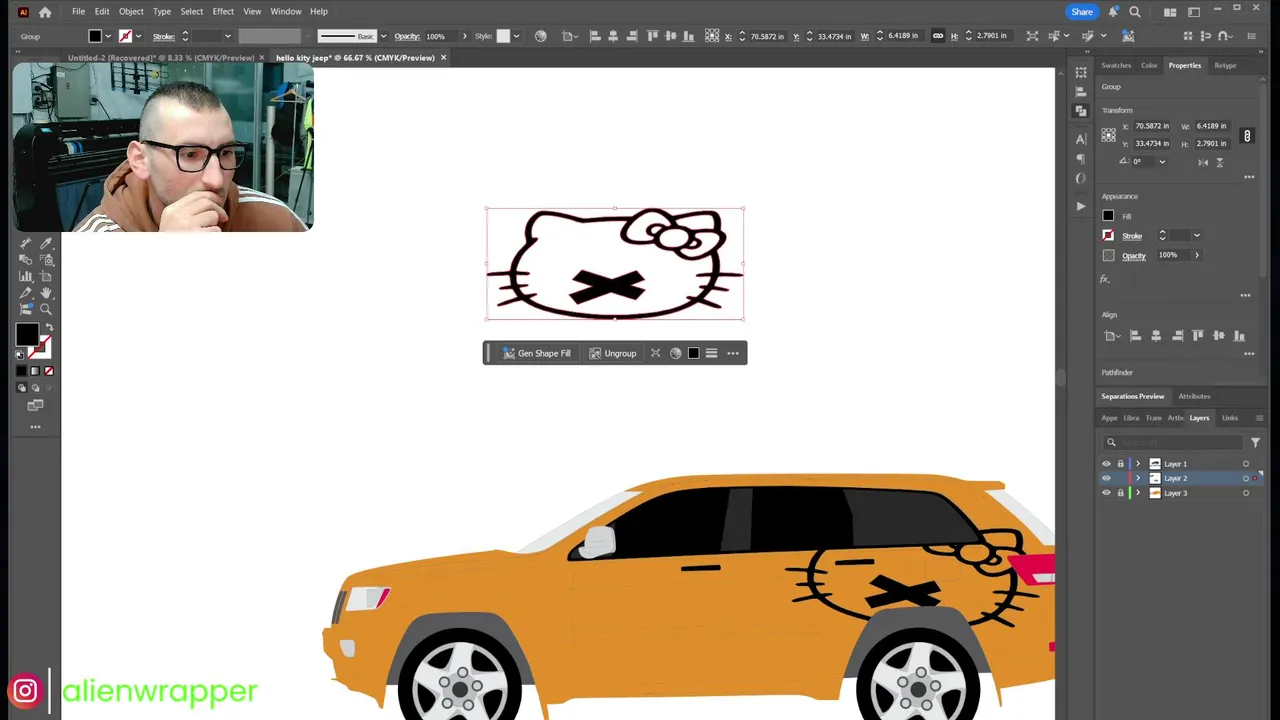The width and height of the screenshot is (1280, 720).
Task: Open rotation angle dropdown
Action: (1162, 162)
